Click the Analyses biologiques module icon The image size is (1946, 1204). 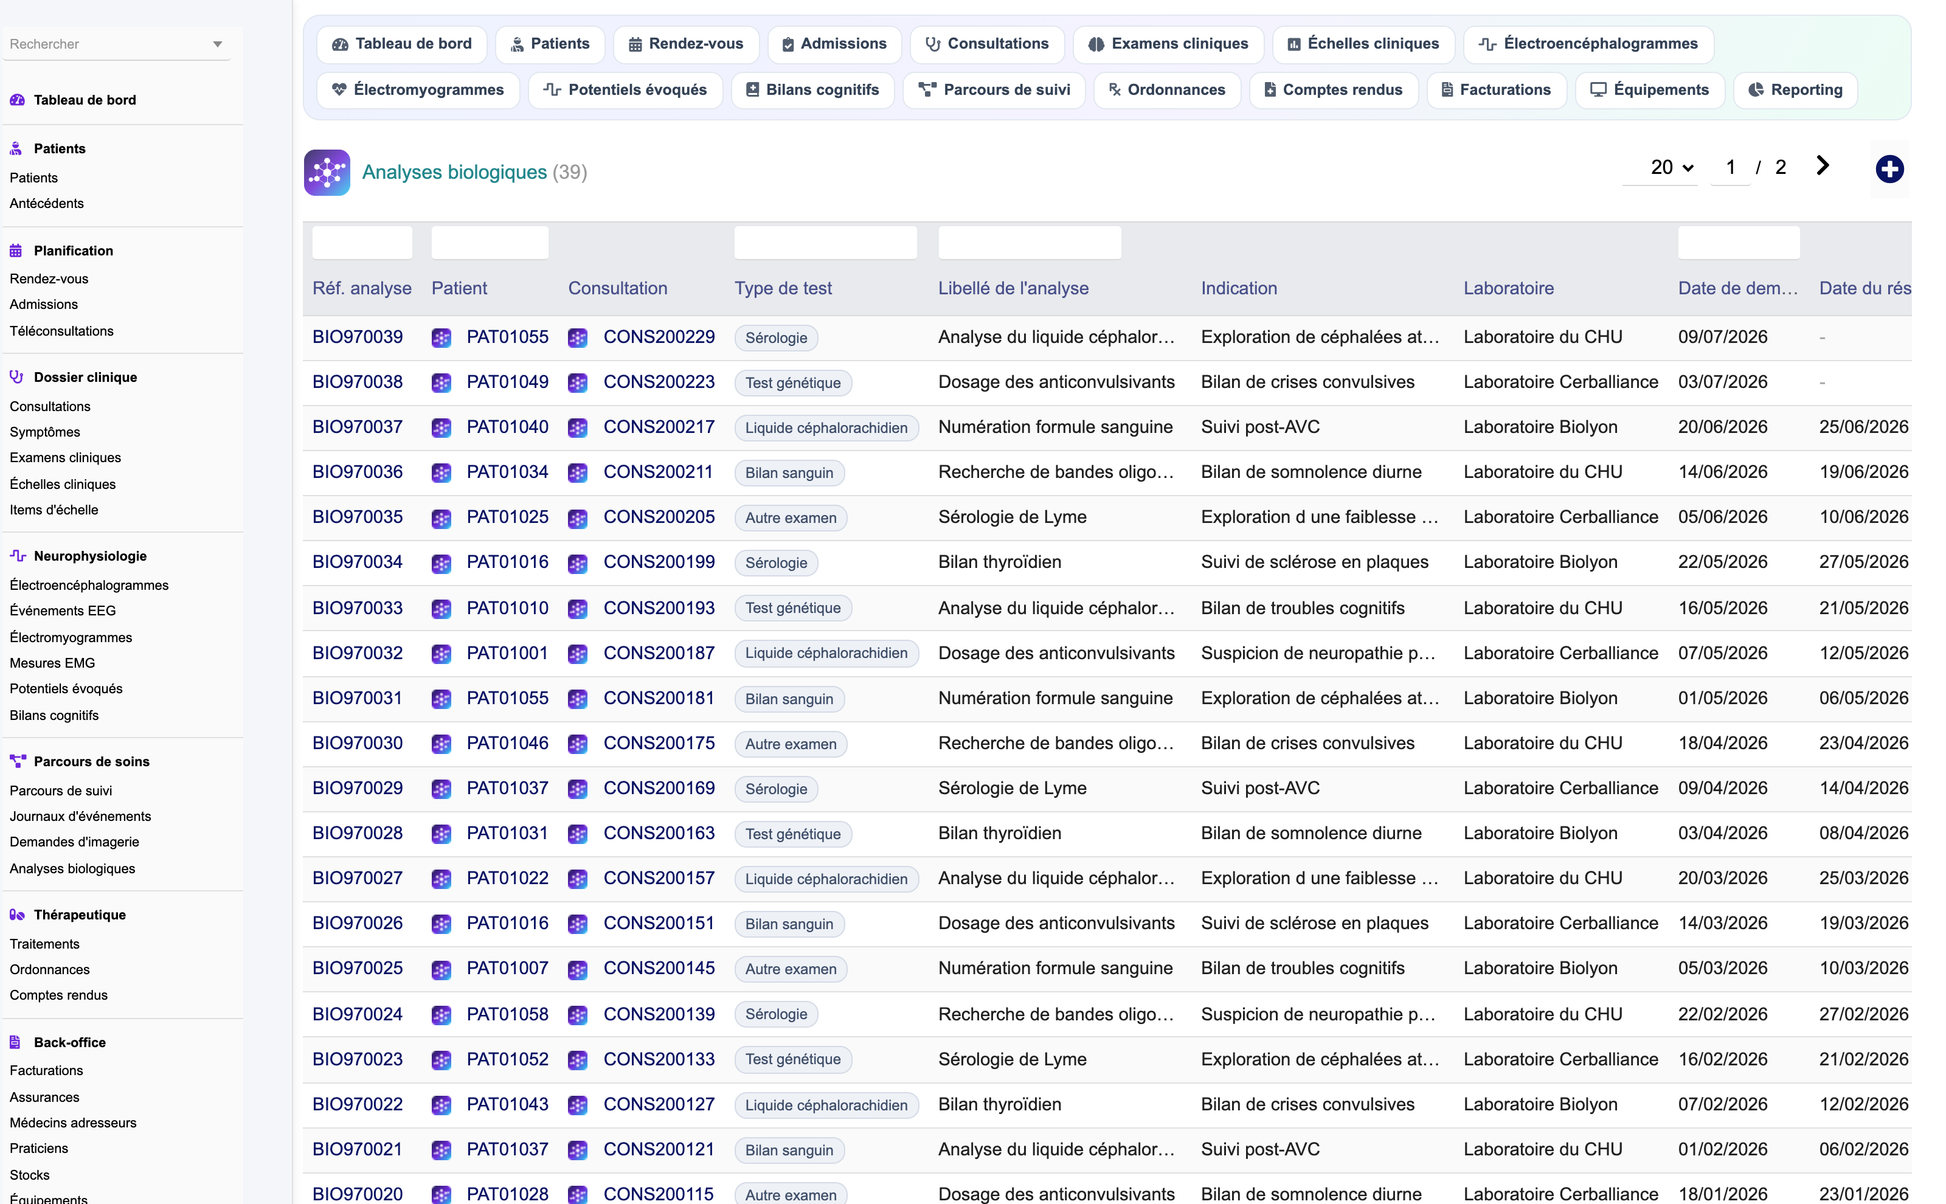coord(327,172)
